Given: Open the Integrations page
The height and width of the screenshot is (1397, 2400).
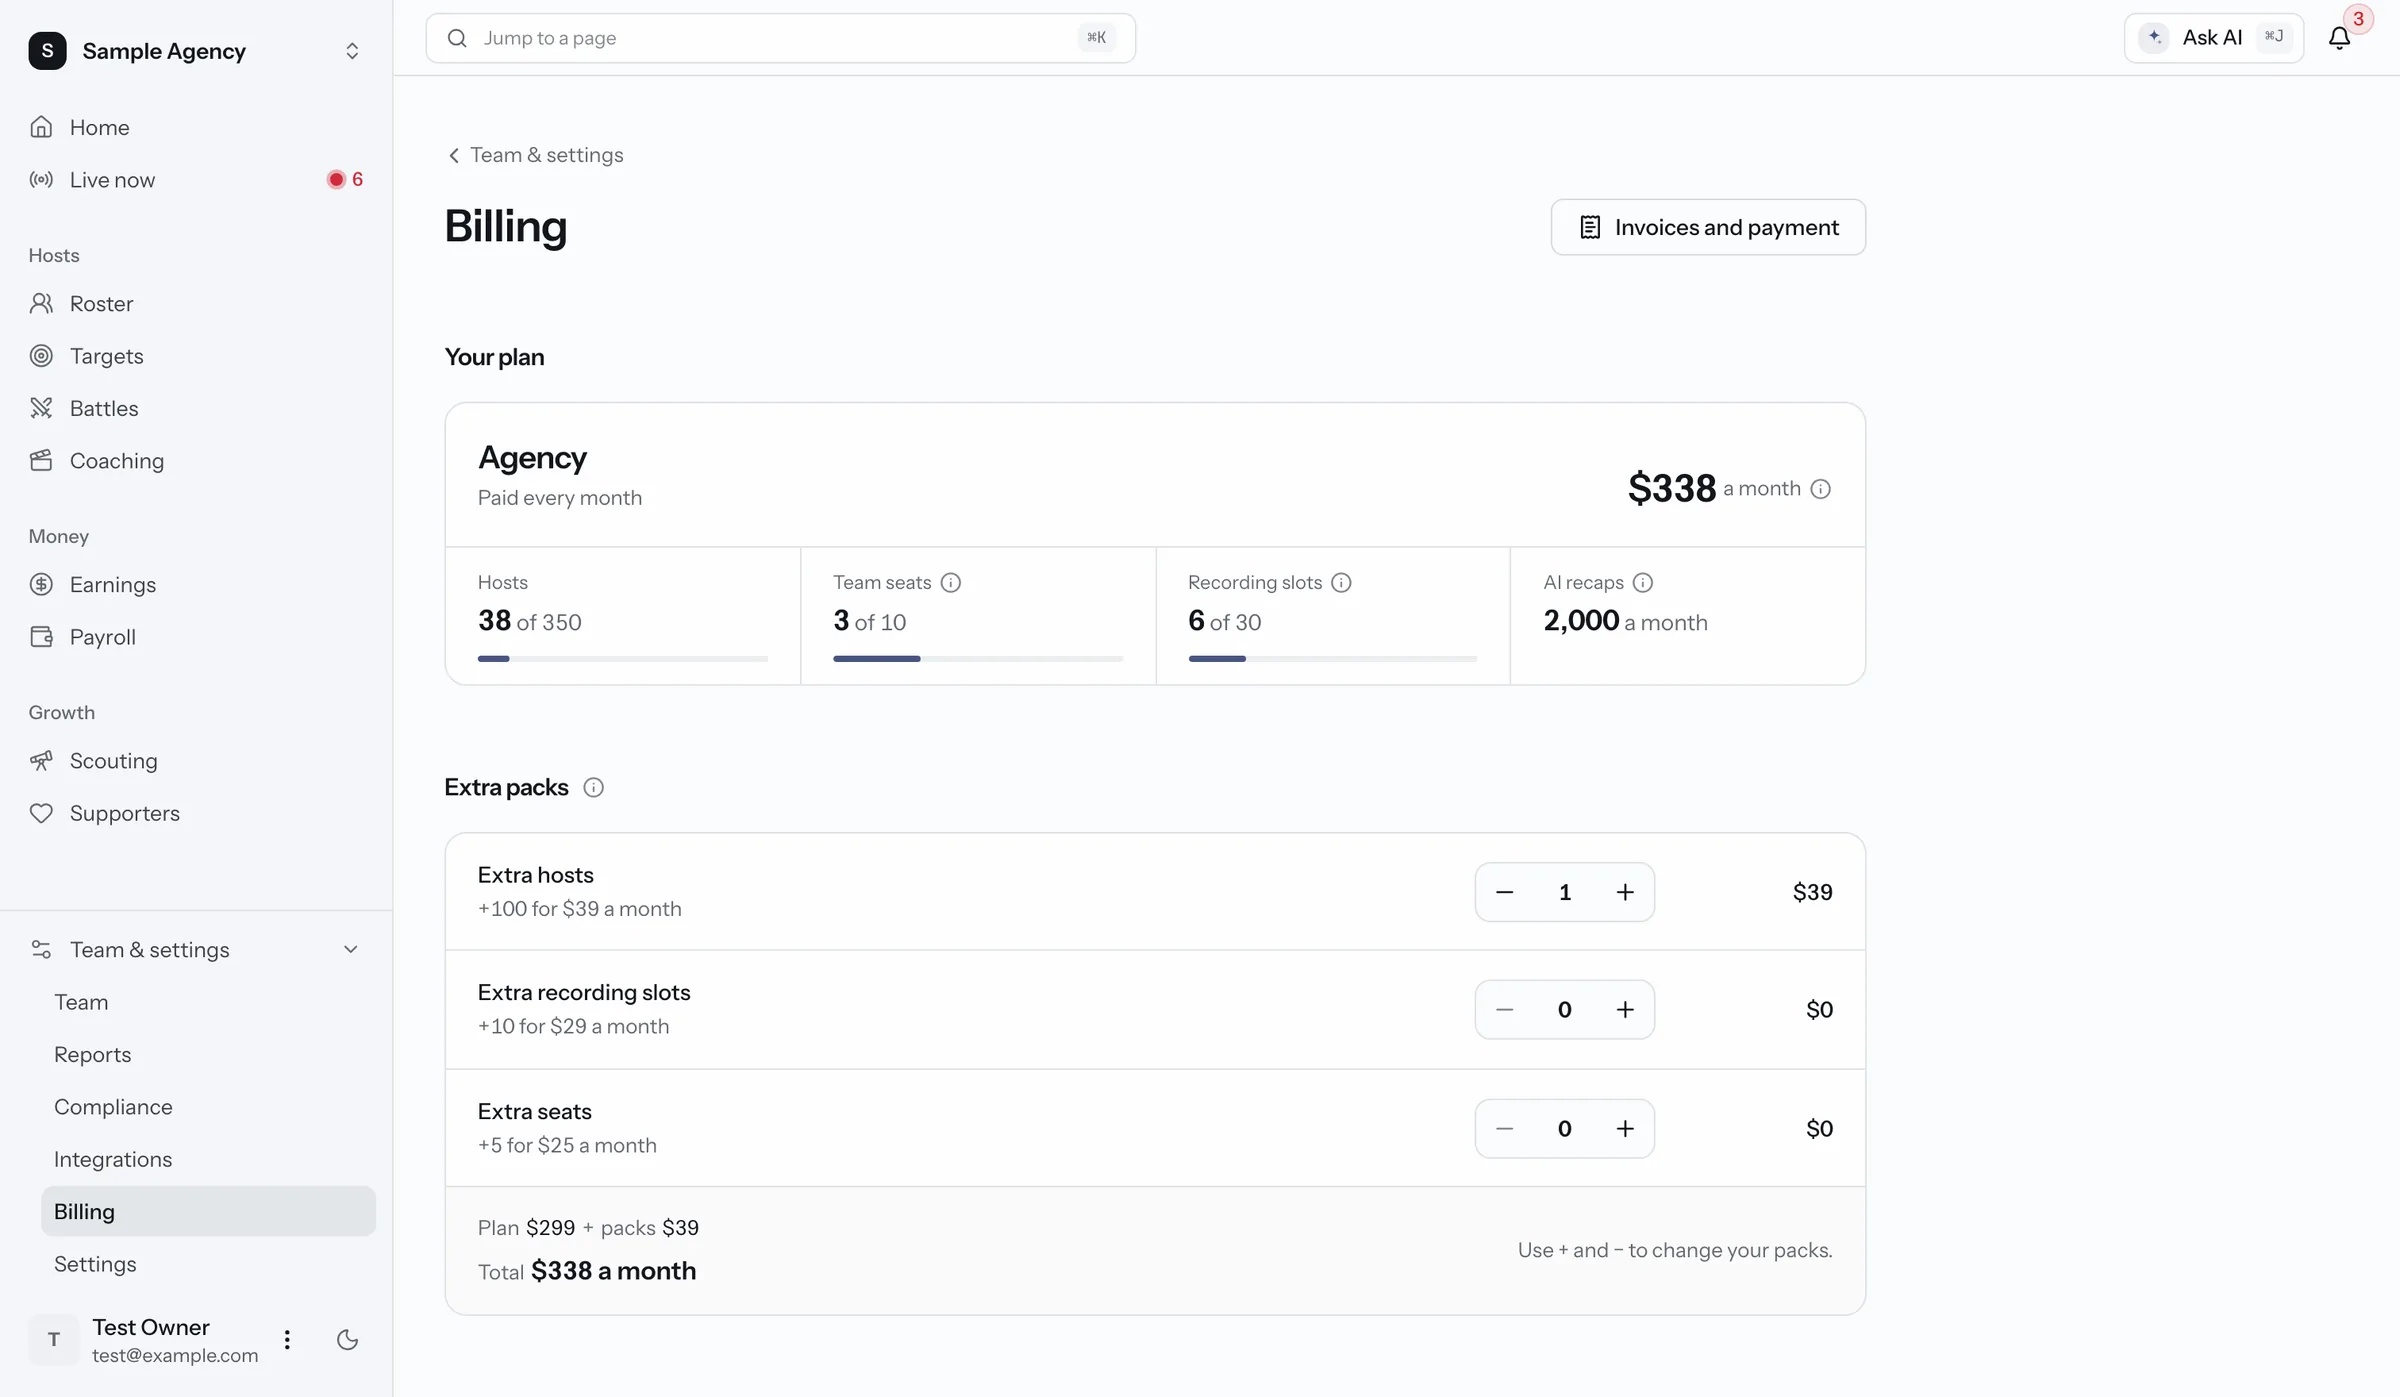Looking at the screenshot, I should 208,1159.
